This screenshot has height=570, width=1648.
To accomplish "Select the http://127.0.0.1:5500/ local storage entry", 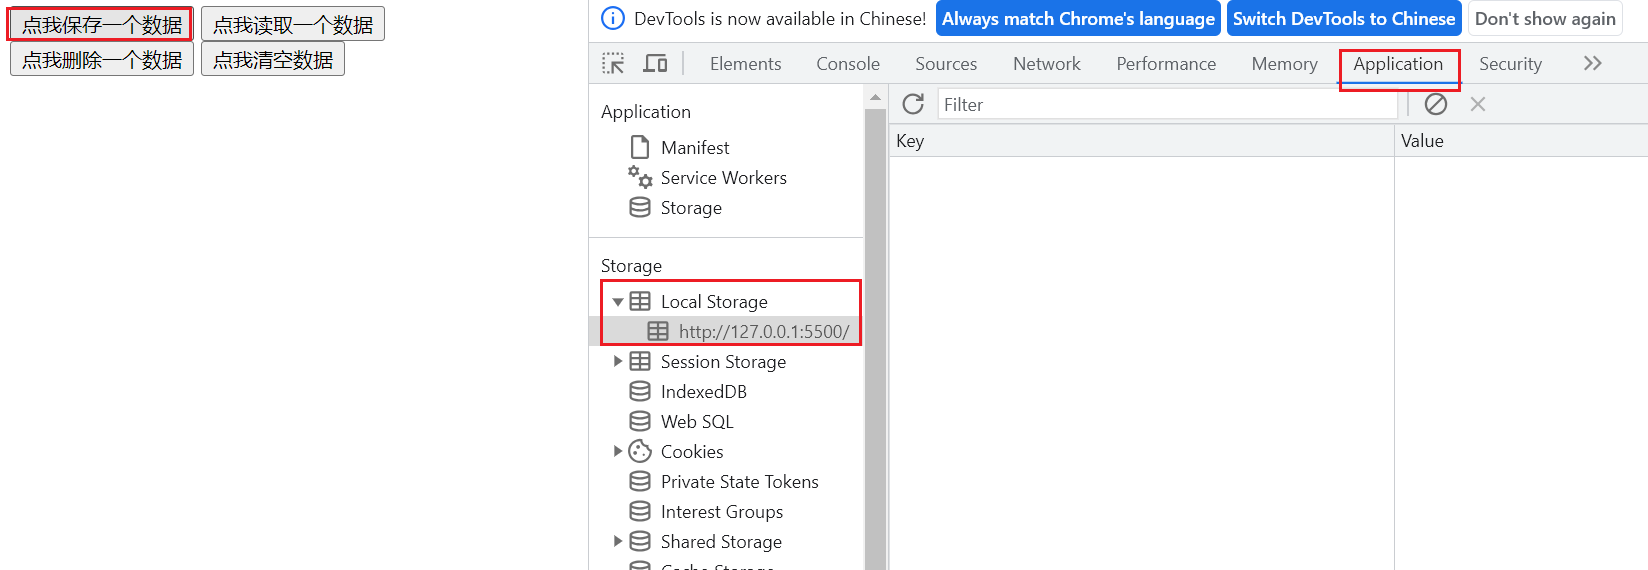I will click(x=763, y=332).
